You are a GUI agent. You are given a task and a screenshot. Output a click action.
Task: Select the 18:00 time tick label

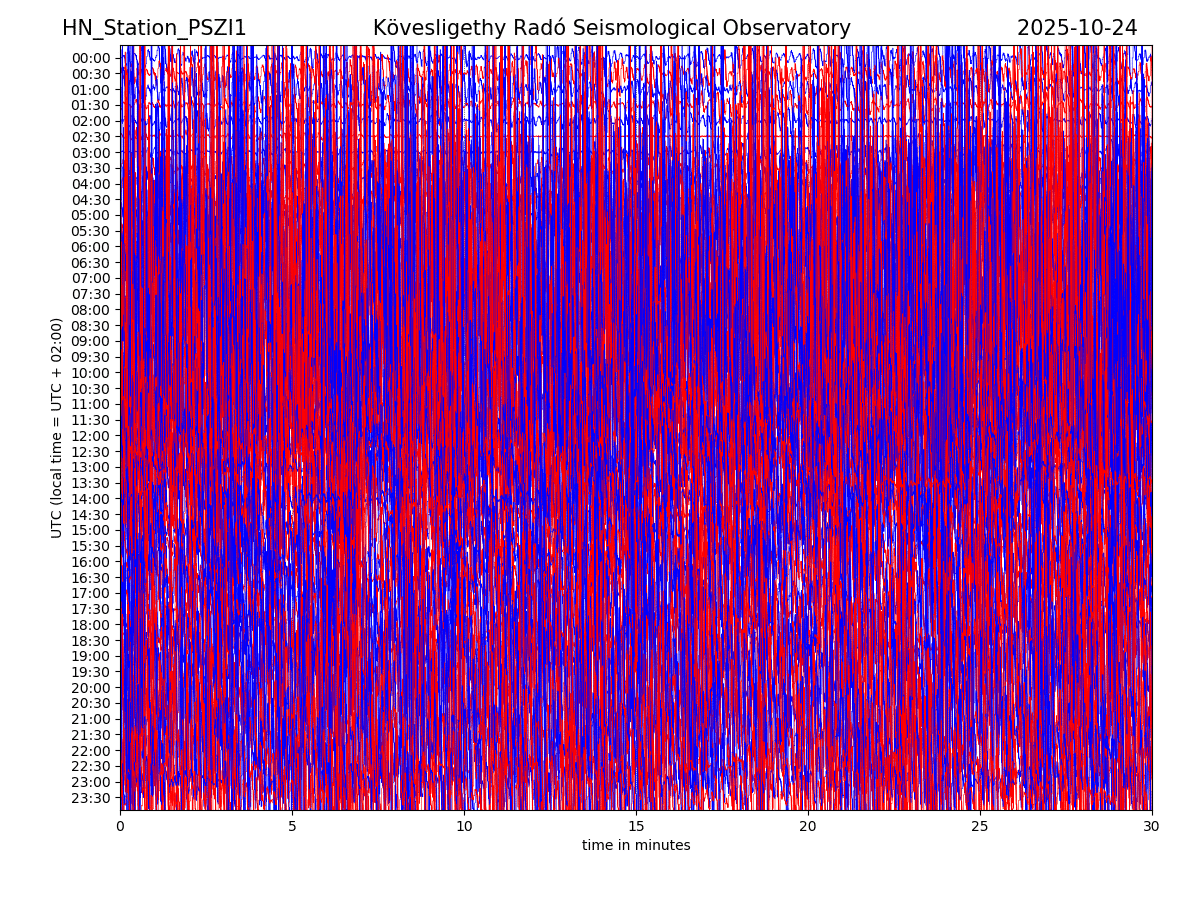click(90, 625)
